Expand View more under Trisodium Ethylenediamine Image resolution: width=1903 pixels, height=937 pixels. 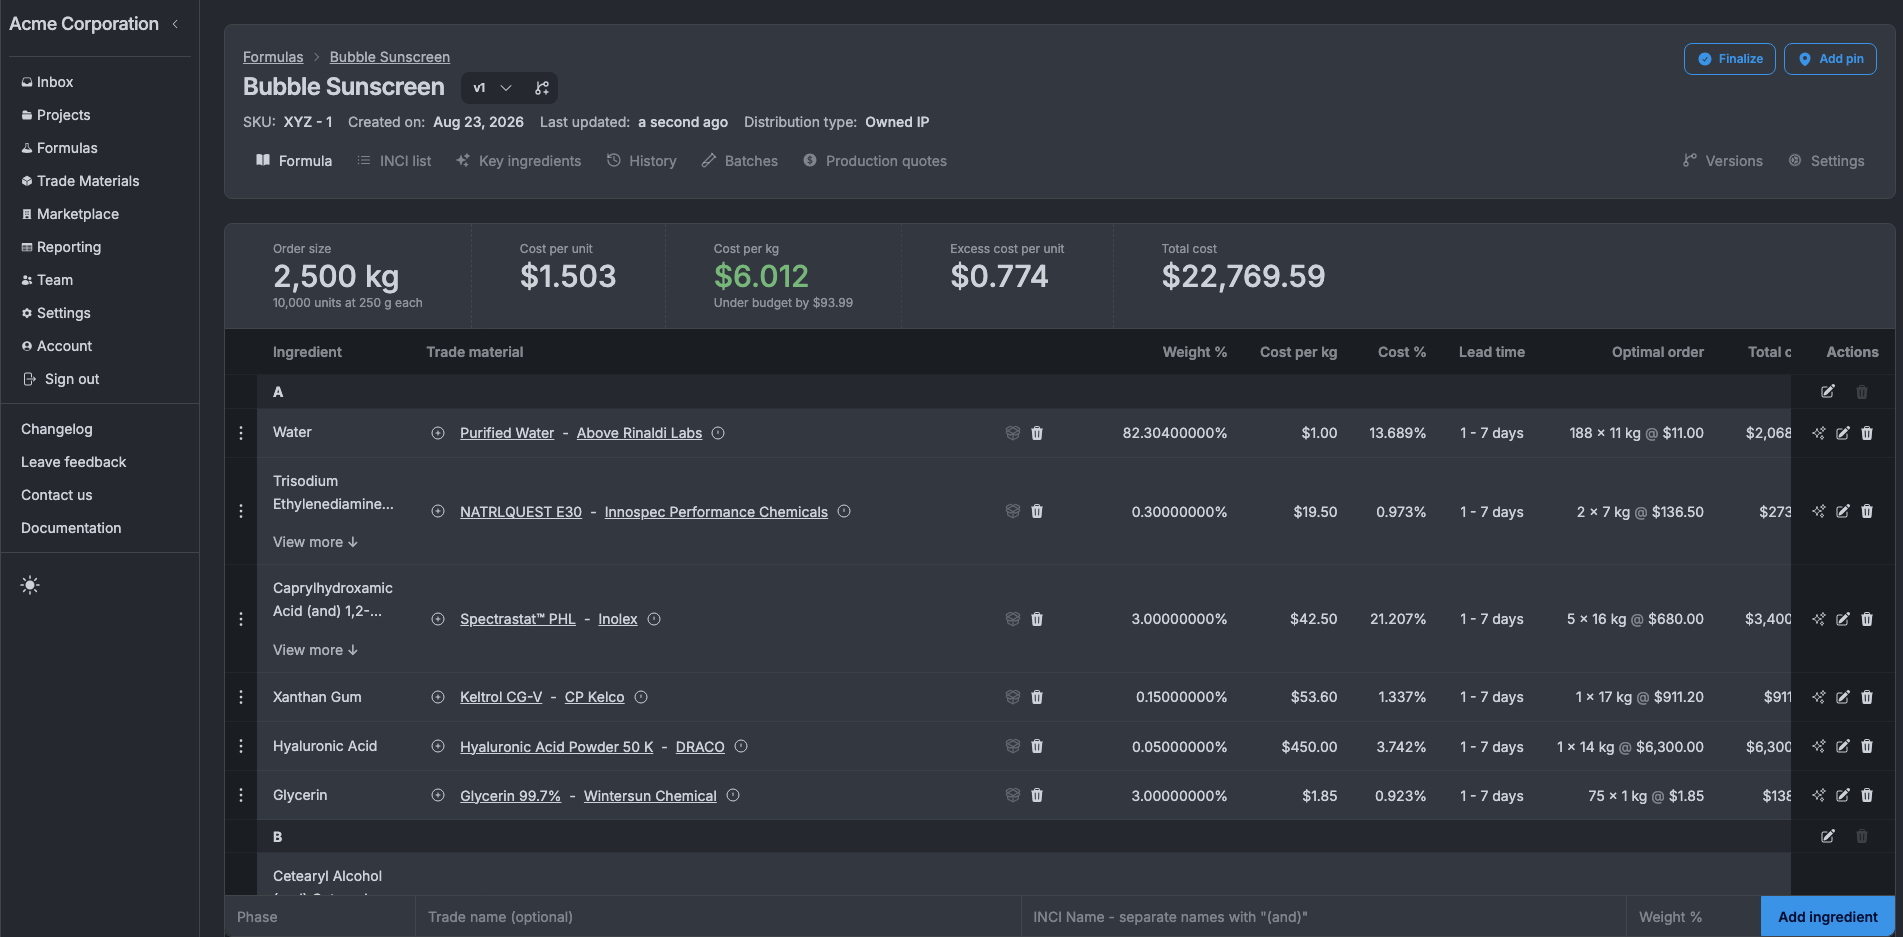coord(315,542)
